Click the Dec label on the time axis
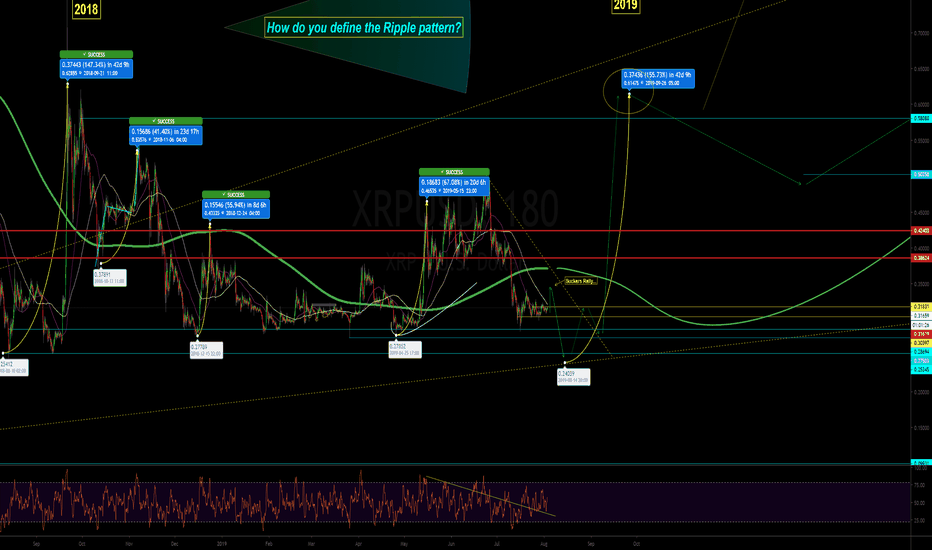This screenshot has width=932, height=550. pos(174,543)
